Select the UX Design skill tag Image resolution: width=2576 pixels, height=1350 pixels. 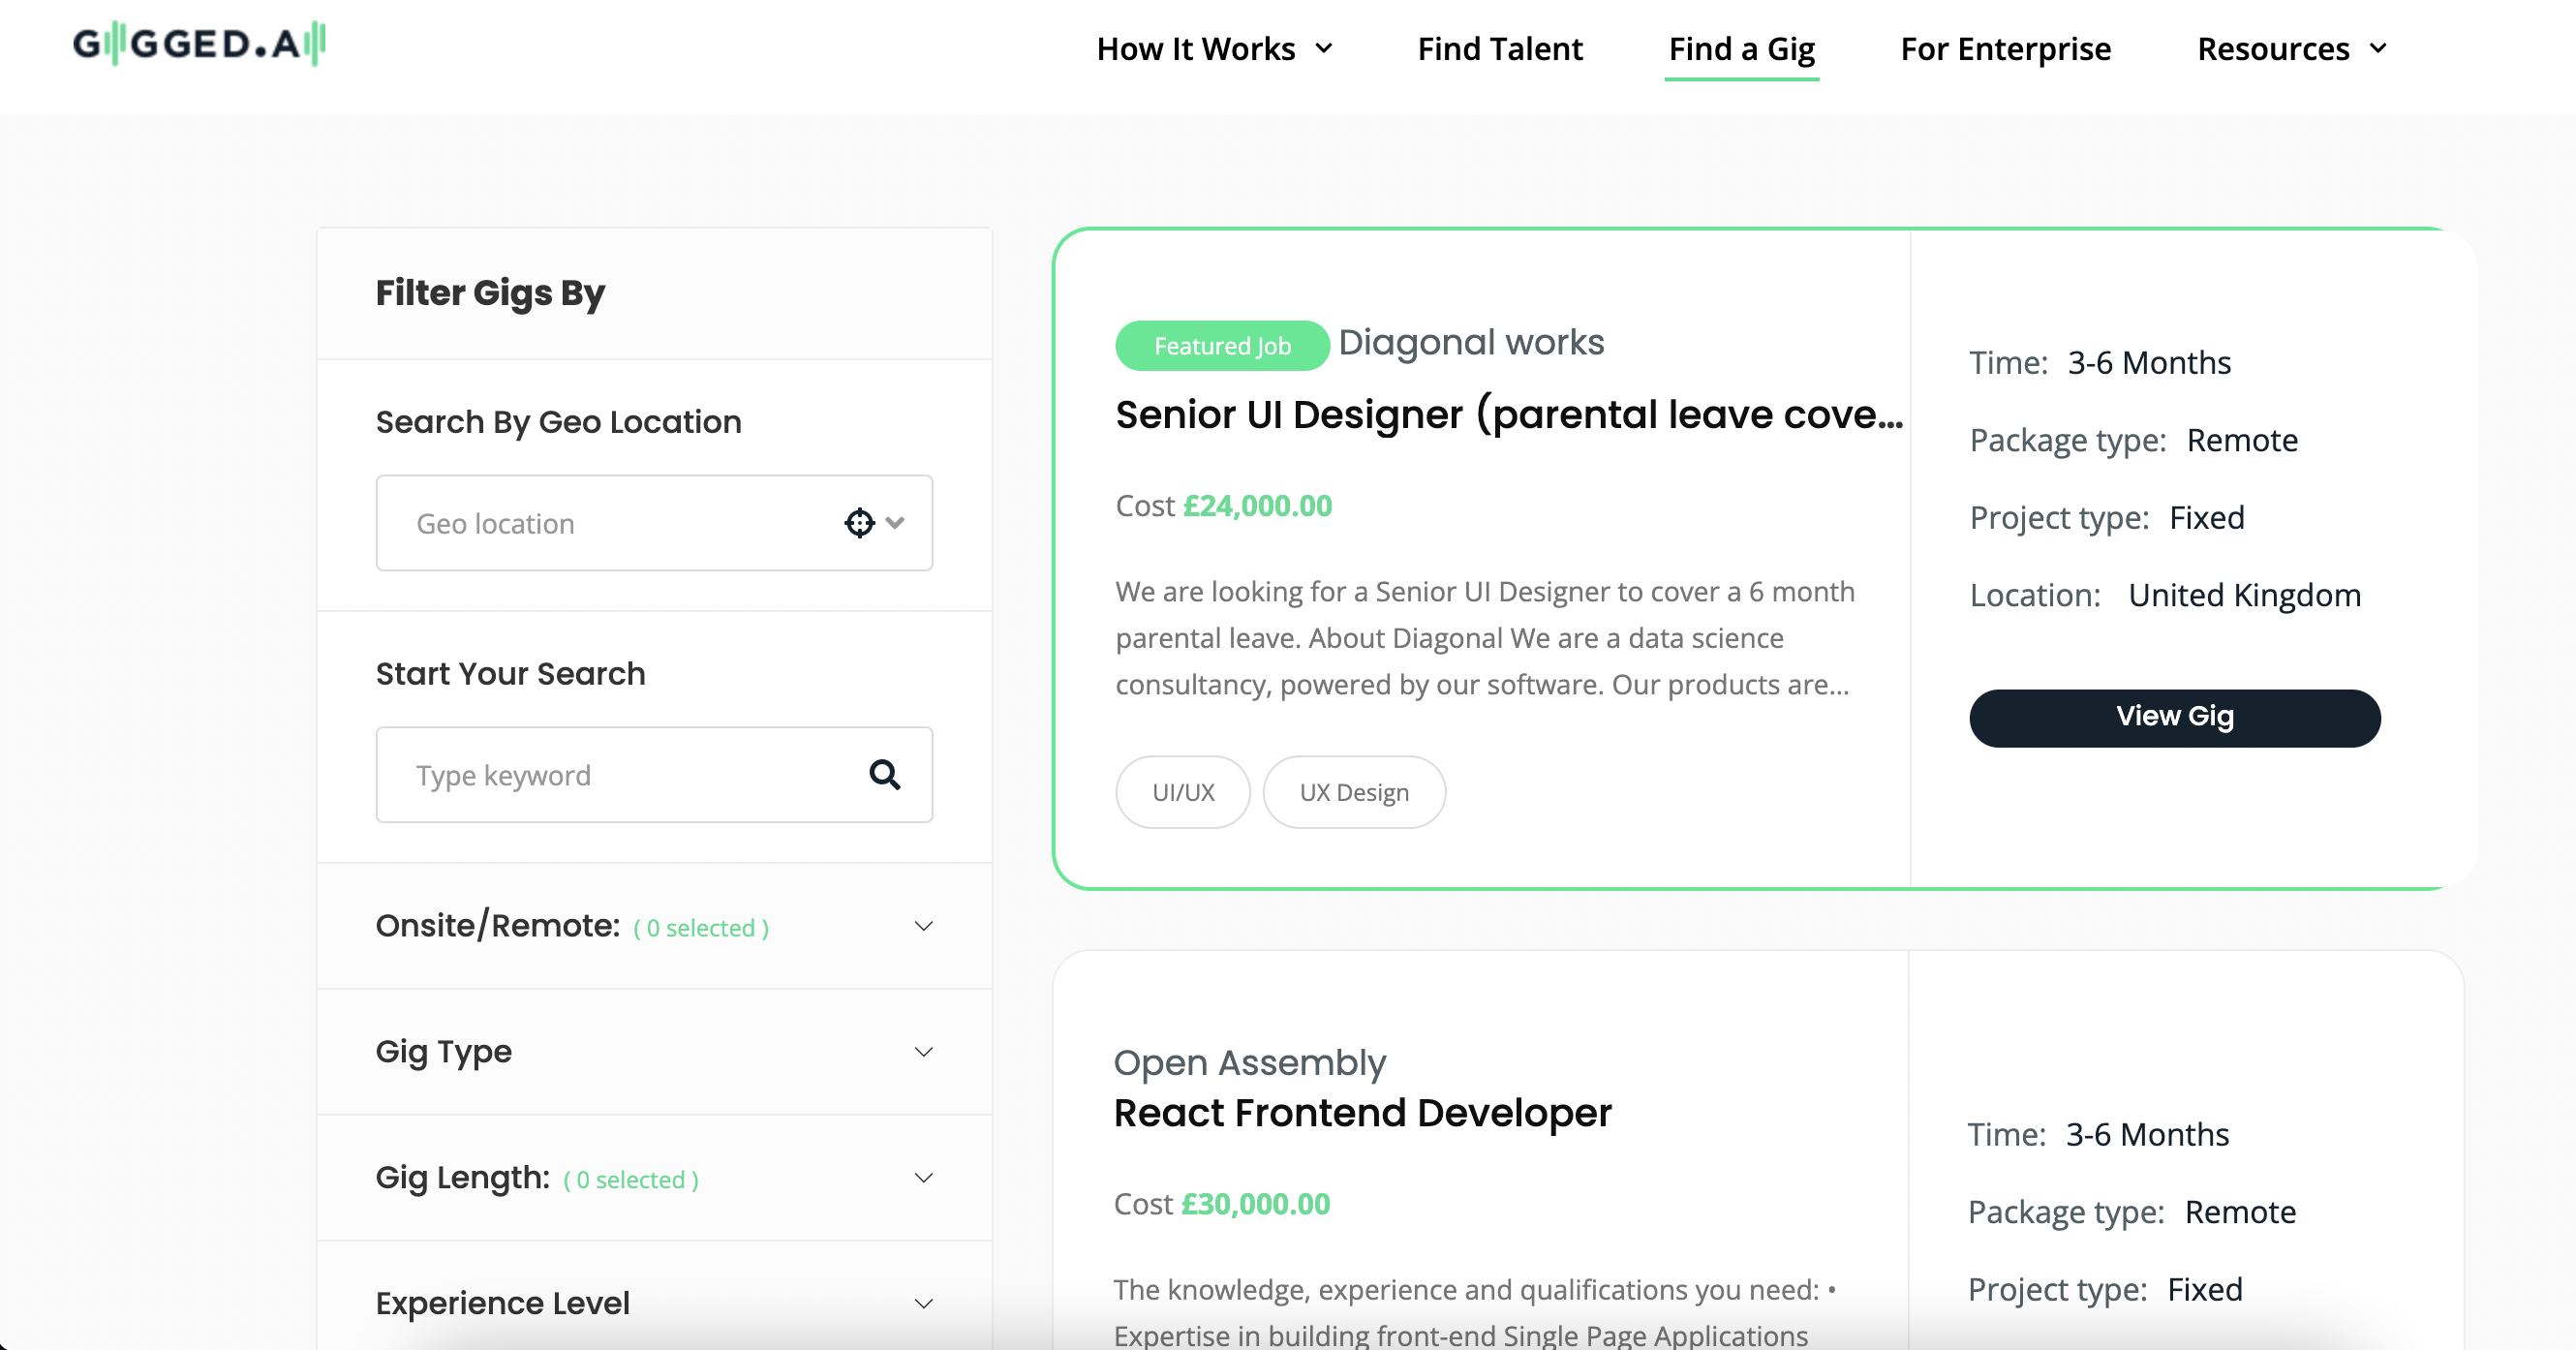[x=1354, y=792]
